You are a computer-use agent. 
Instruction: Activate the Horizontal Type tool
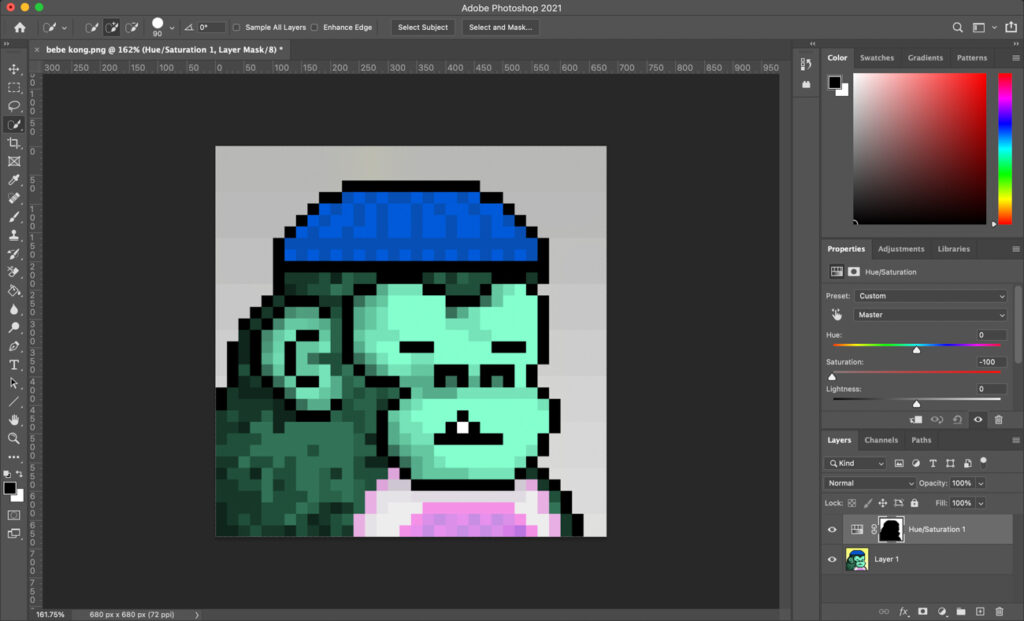[14, 364]
